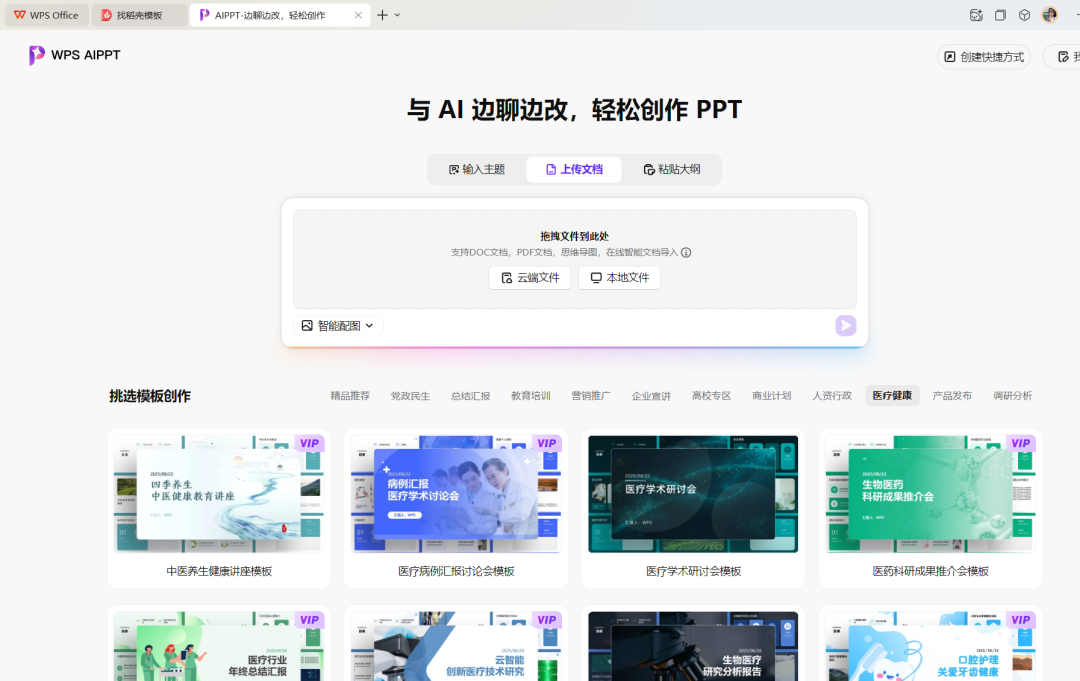Select 总结汇报 template category

pos(470,396)
